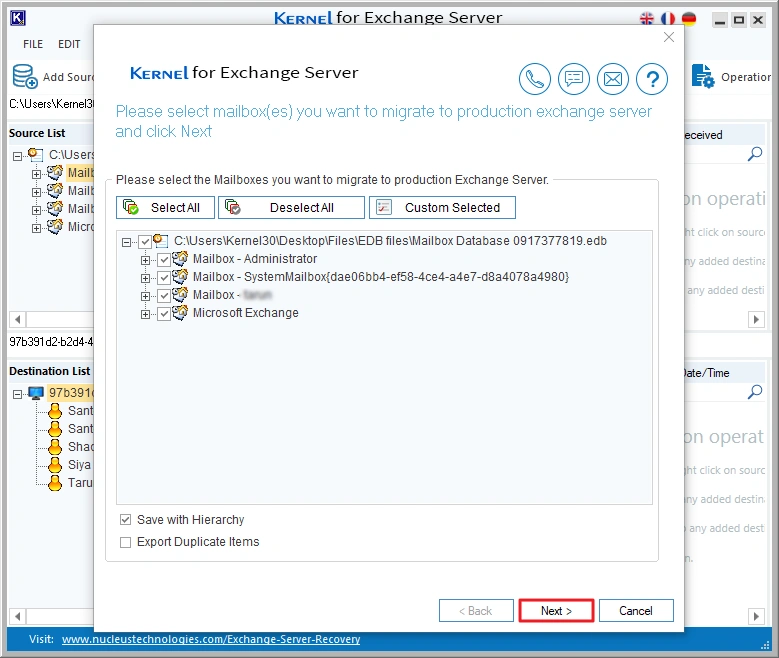779x658 pixels.
Task: Click the Select All checkmark icon
Action: (131, 207)
